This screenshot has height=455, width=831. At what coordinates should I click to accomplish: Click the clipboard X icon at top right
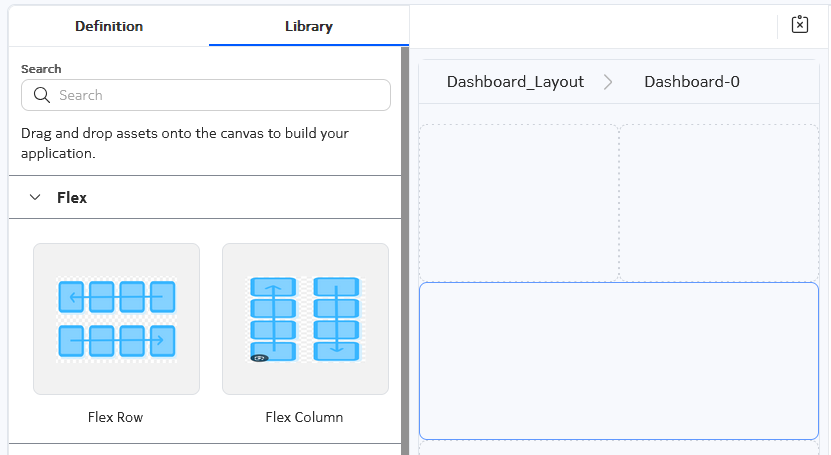800,25
